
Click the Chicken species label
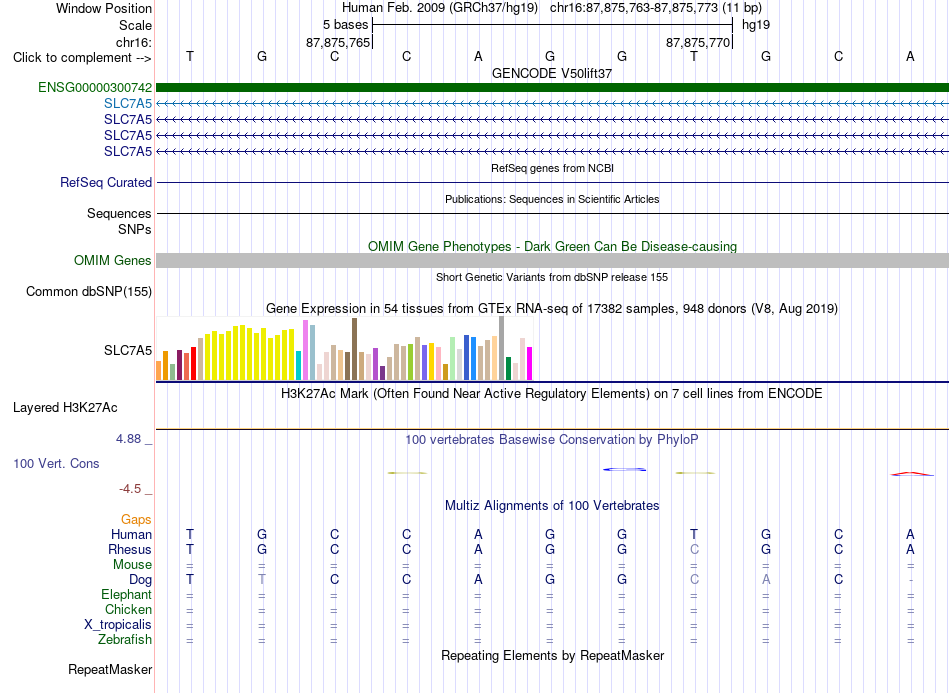pos(128,609)
